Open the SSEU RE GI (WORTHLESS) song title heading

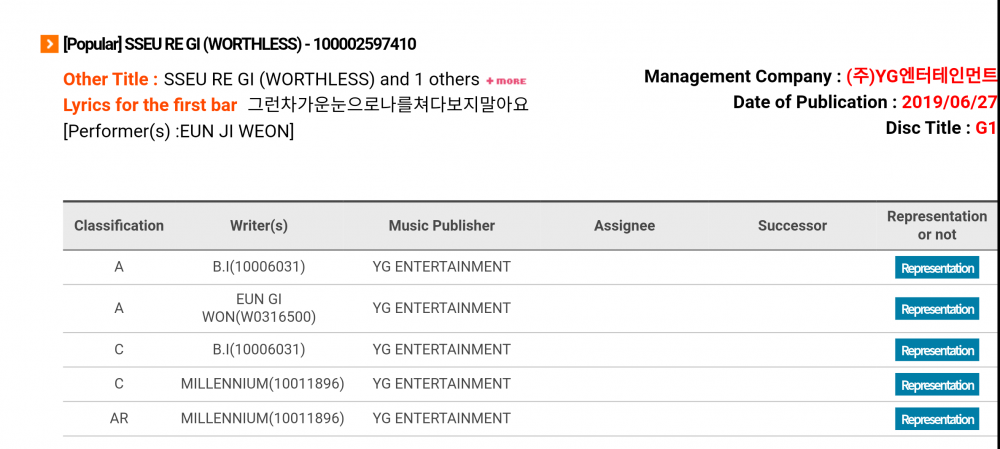[x=240, y=45]
